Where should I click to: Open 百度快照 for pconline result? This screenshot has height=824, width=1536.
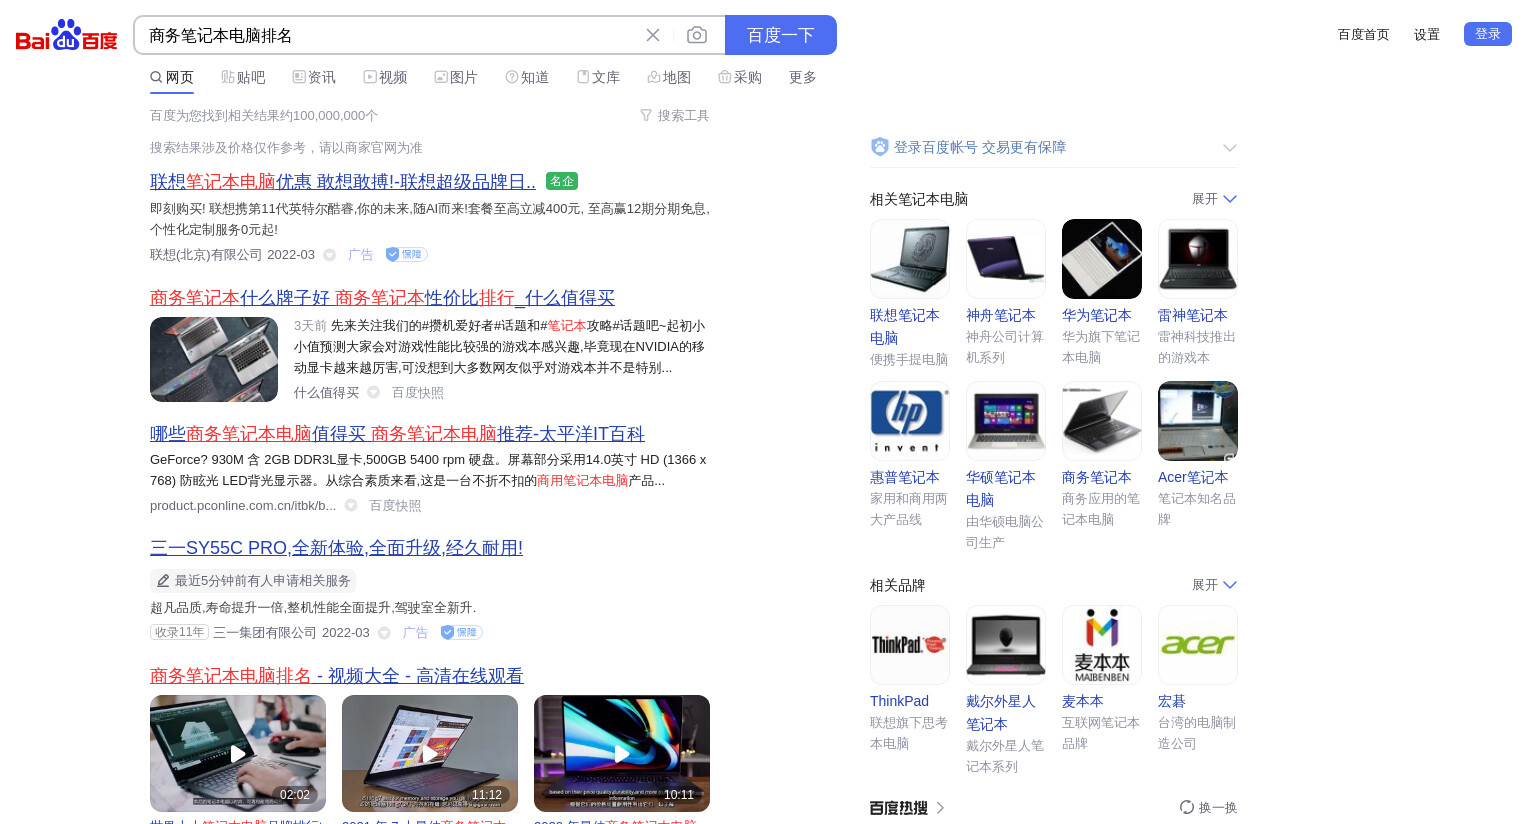[396, 506]
